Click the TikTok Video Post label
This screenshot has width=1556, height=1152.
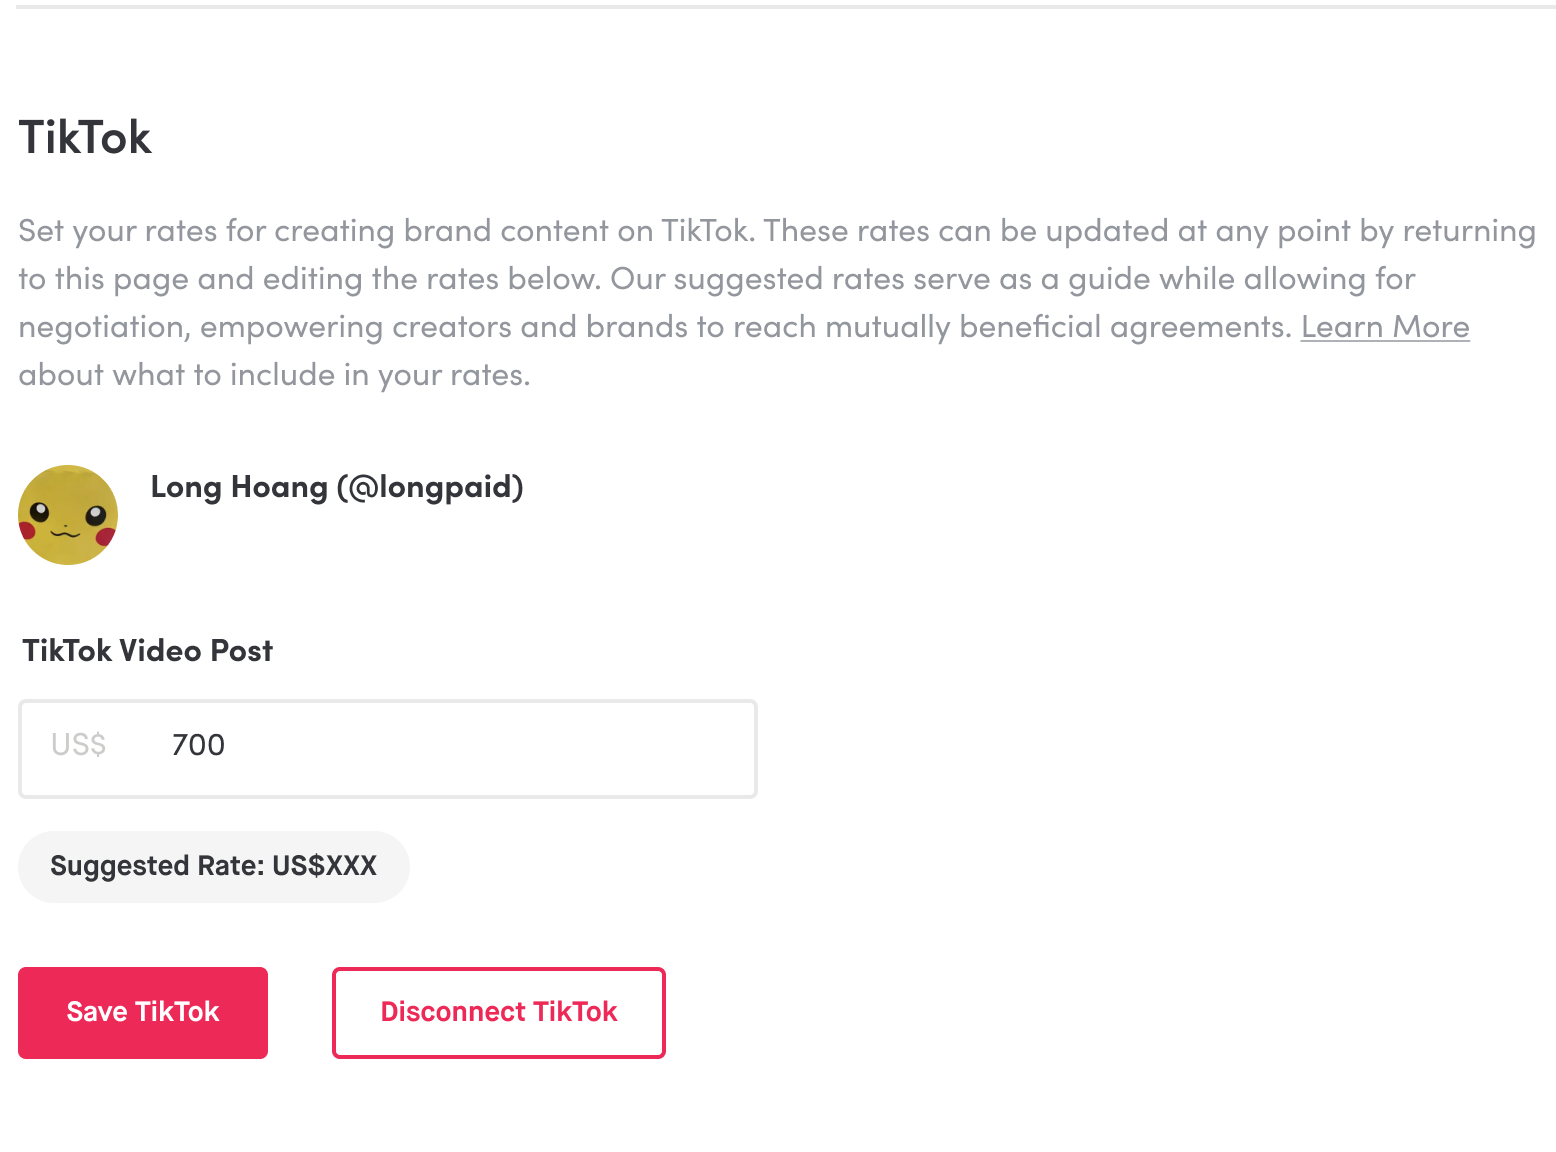(x=147, y=650)
